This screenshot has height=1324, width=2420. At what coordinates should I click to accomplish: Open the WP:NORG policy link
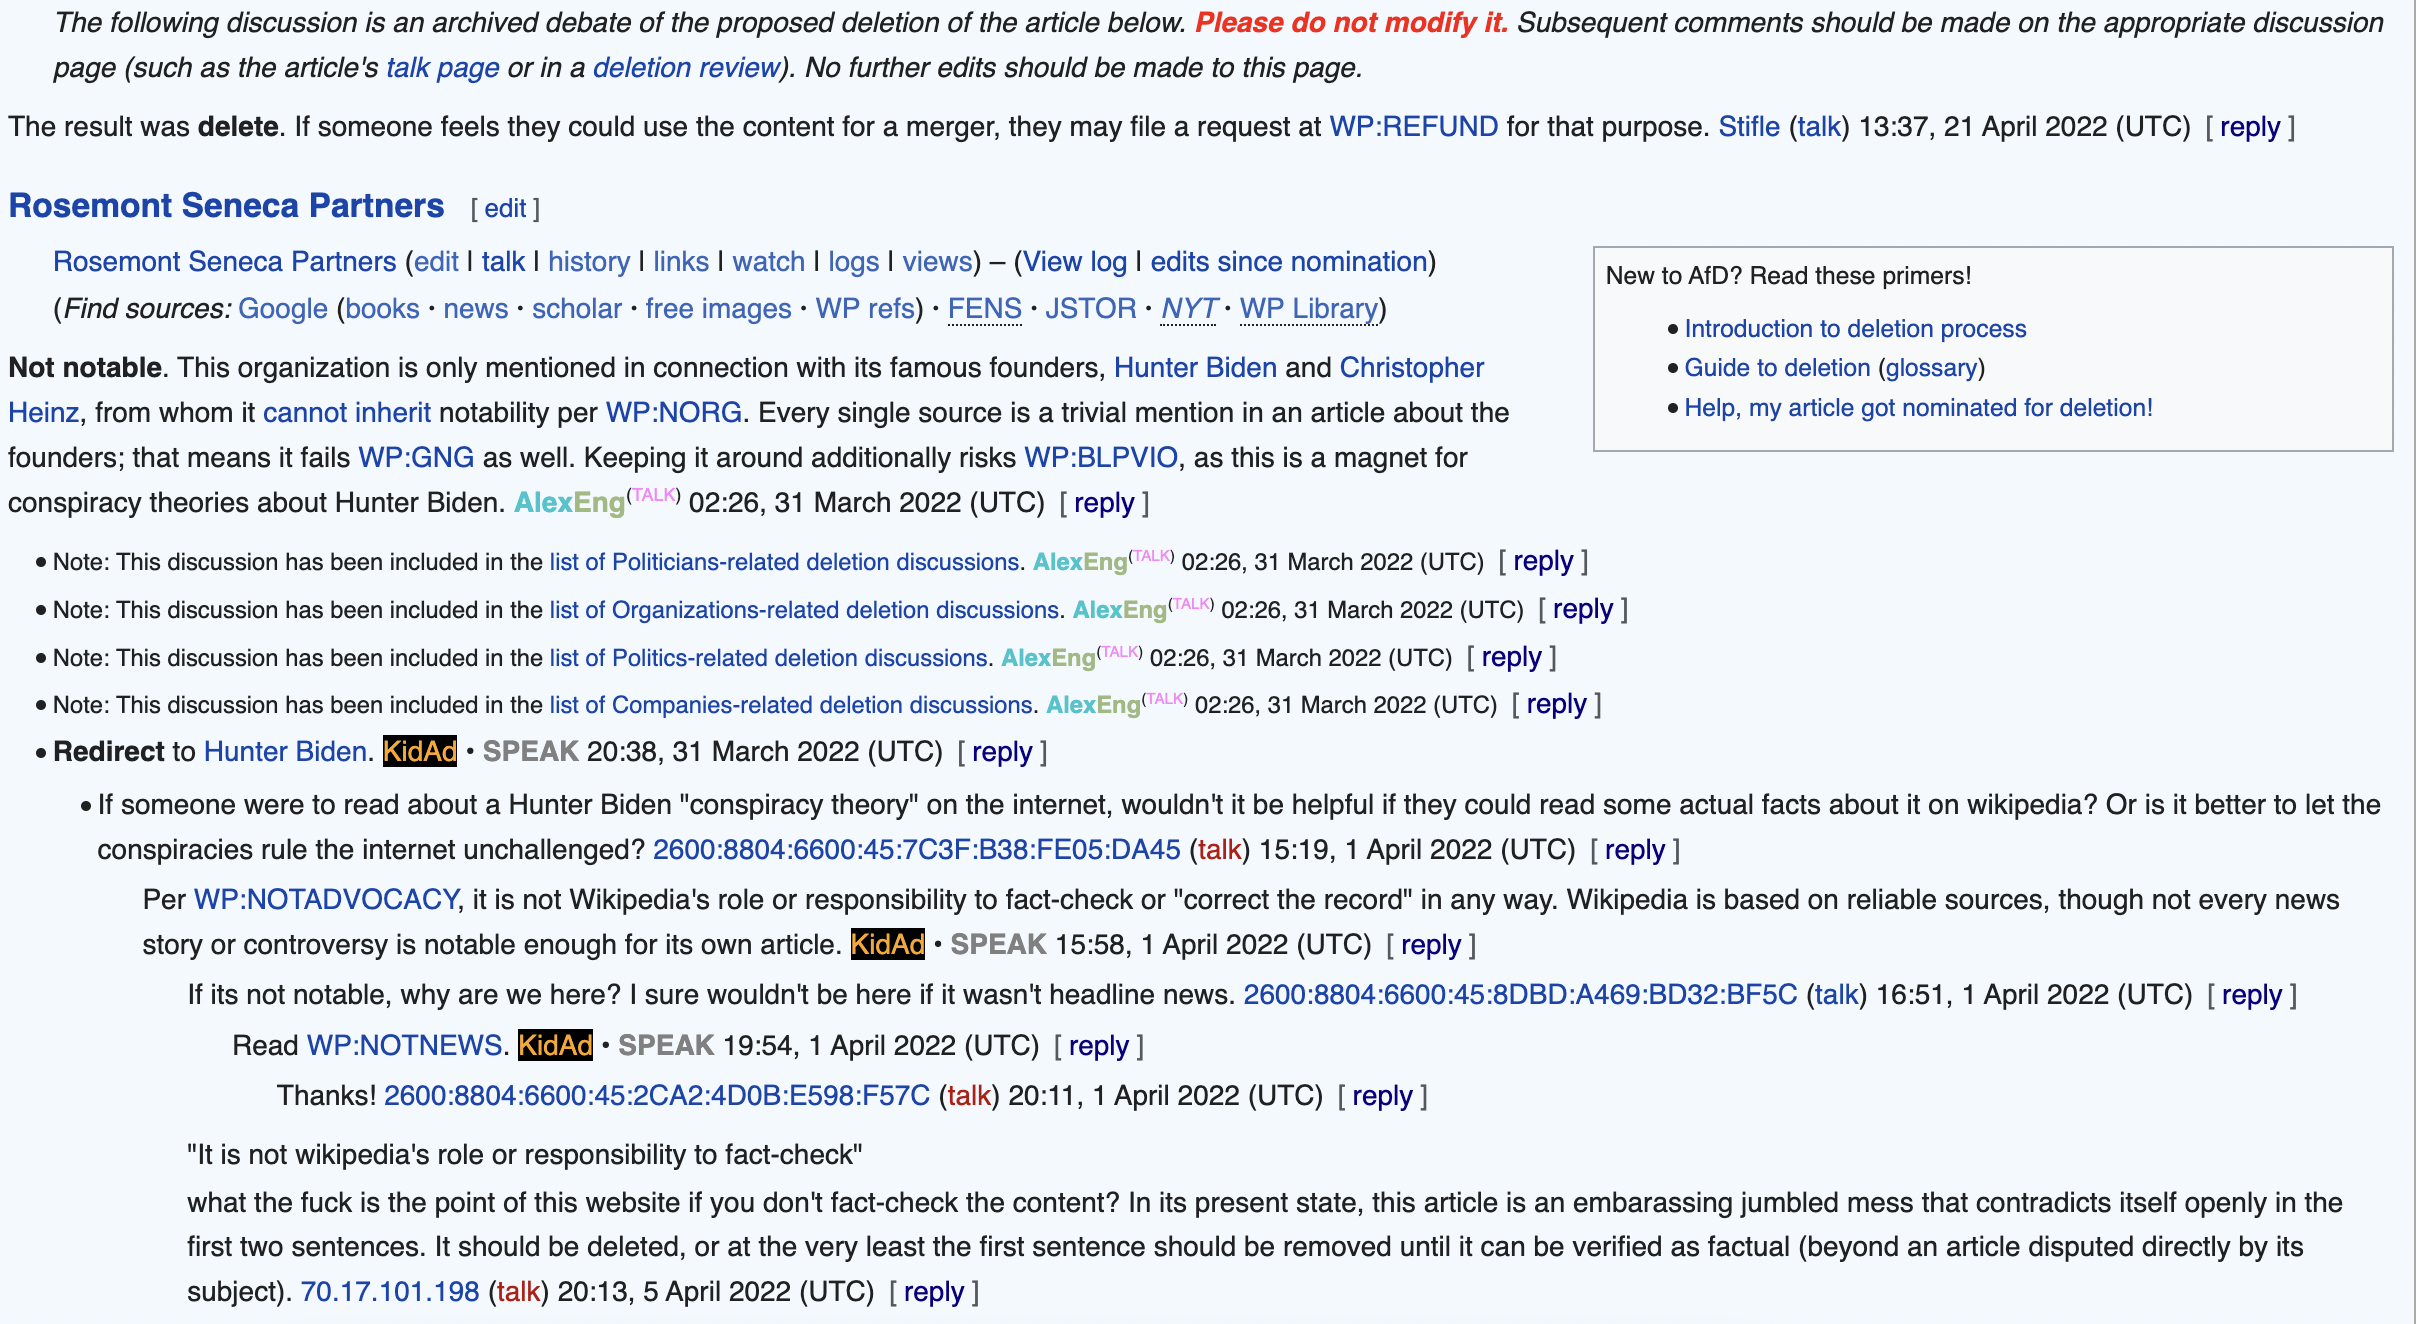tap(674, 413)
